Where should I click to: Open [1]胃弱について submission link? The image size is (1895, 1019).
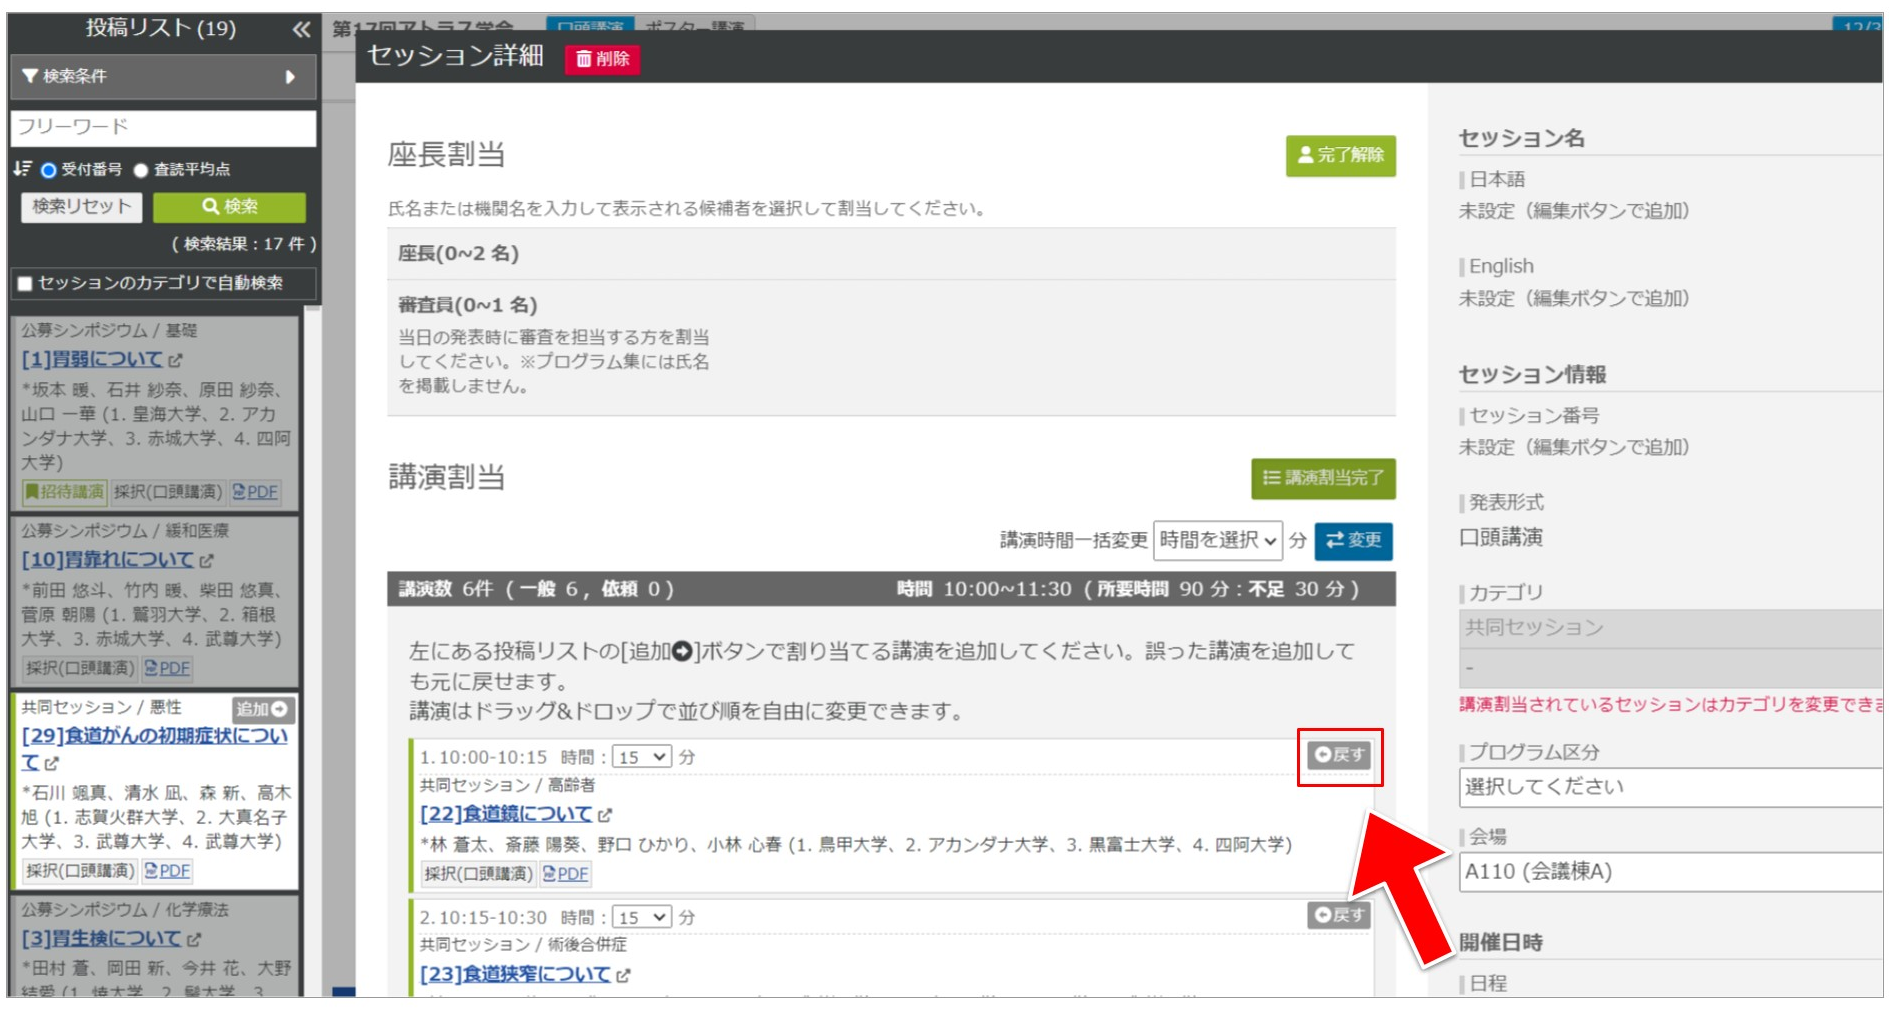92,359
